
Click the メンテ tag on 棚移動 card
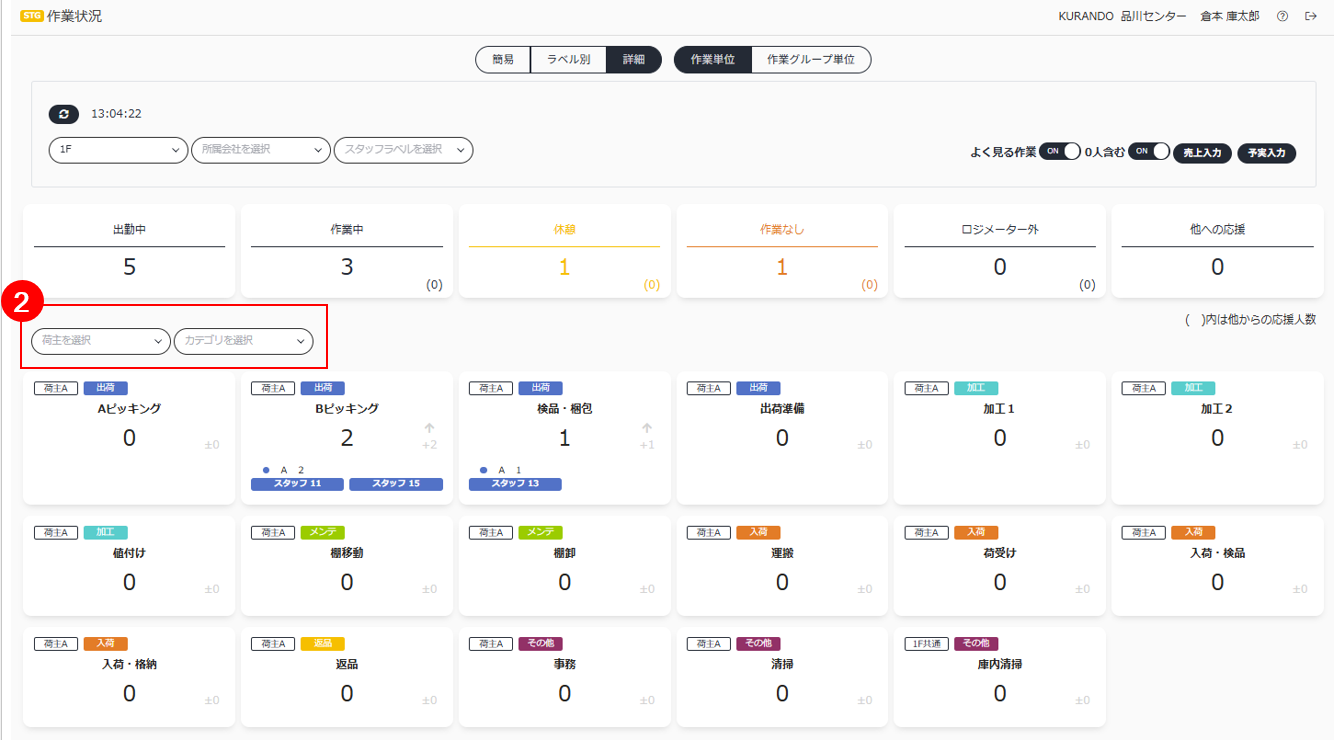(x=323, y=532)
